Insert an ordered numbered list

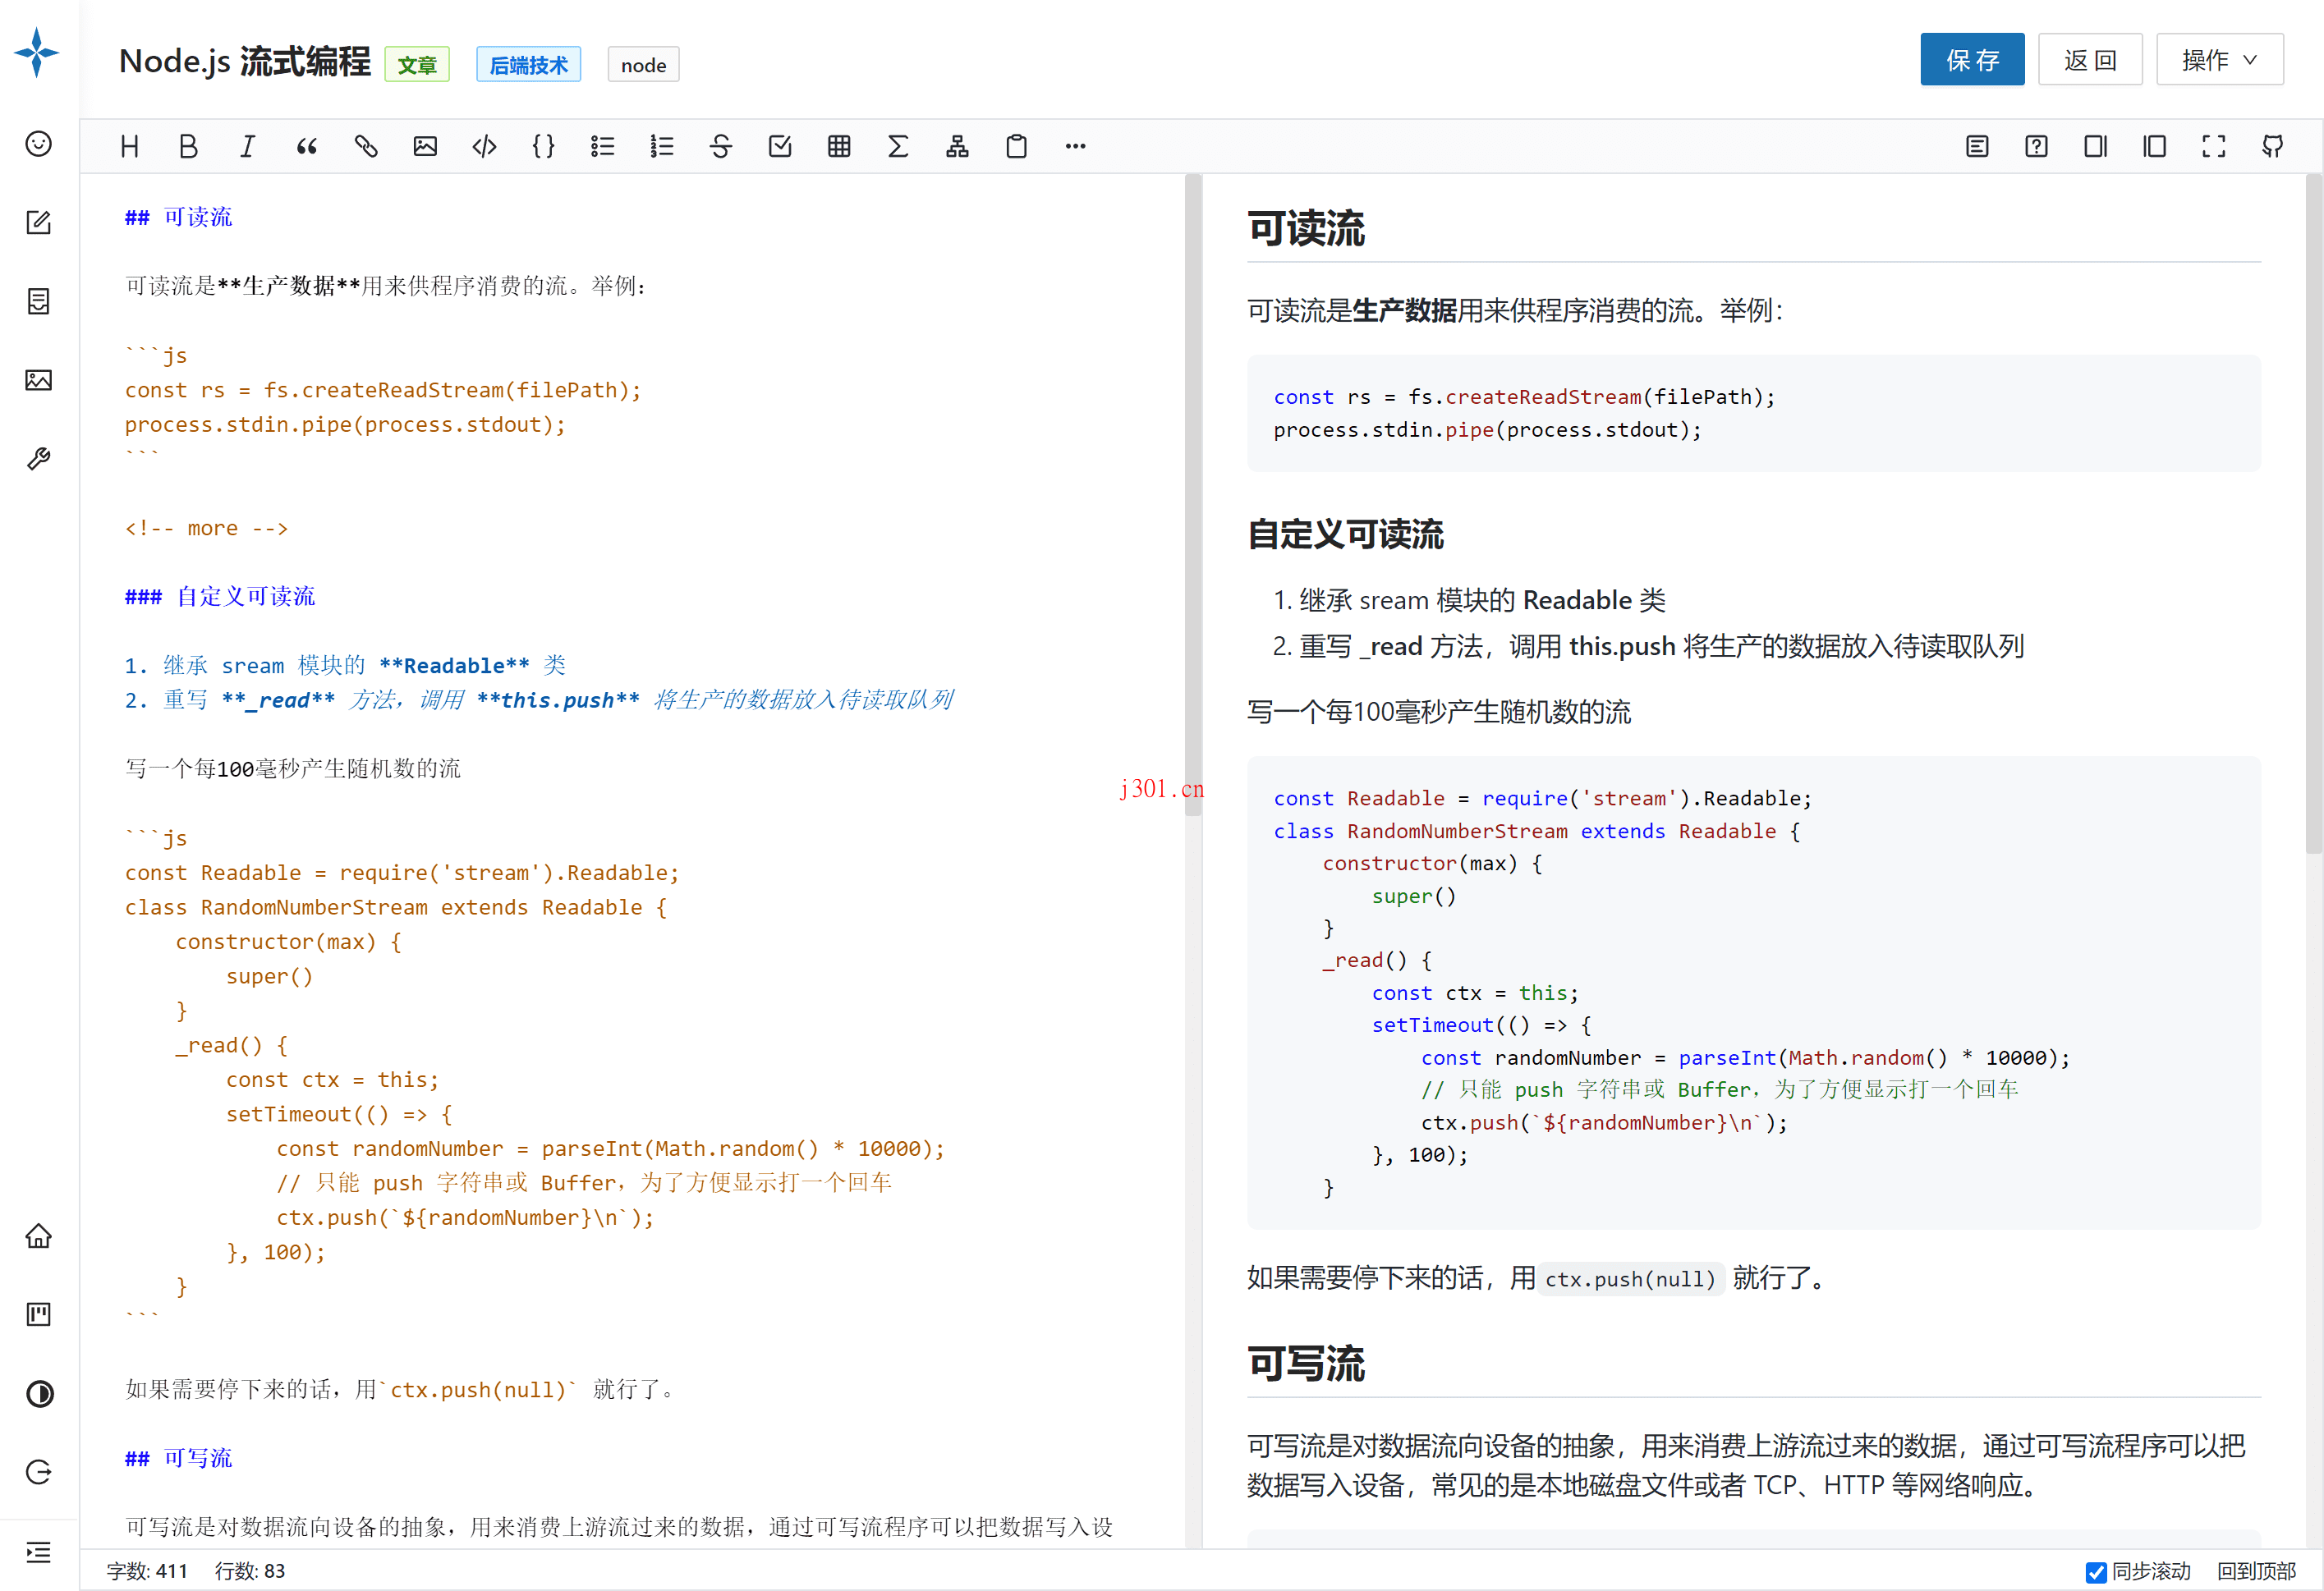[661, 147]
